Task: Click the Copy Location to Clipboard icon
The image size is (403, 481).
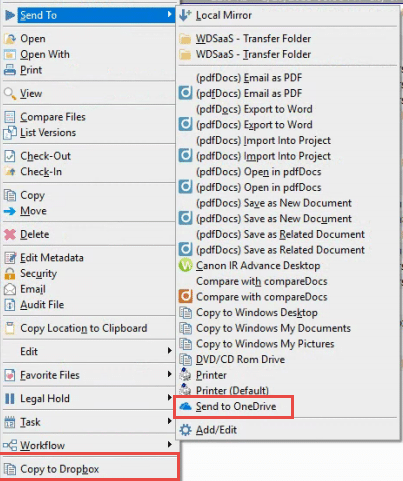Action: tap(10, 328)
